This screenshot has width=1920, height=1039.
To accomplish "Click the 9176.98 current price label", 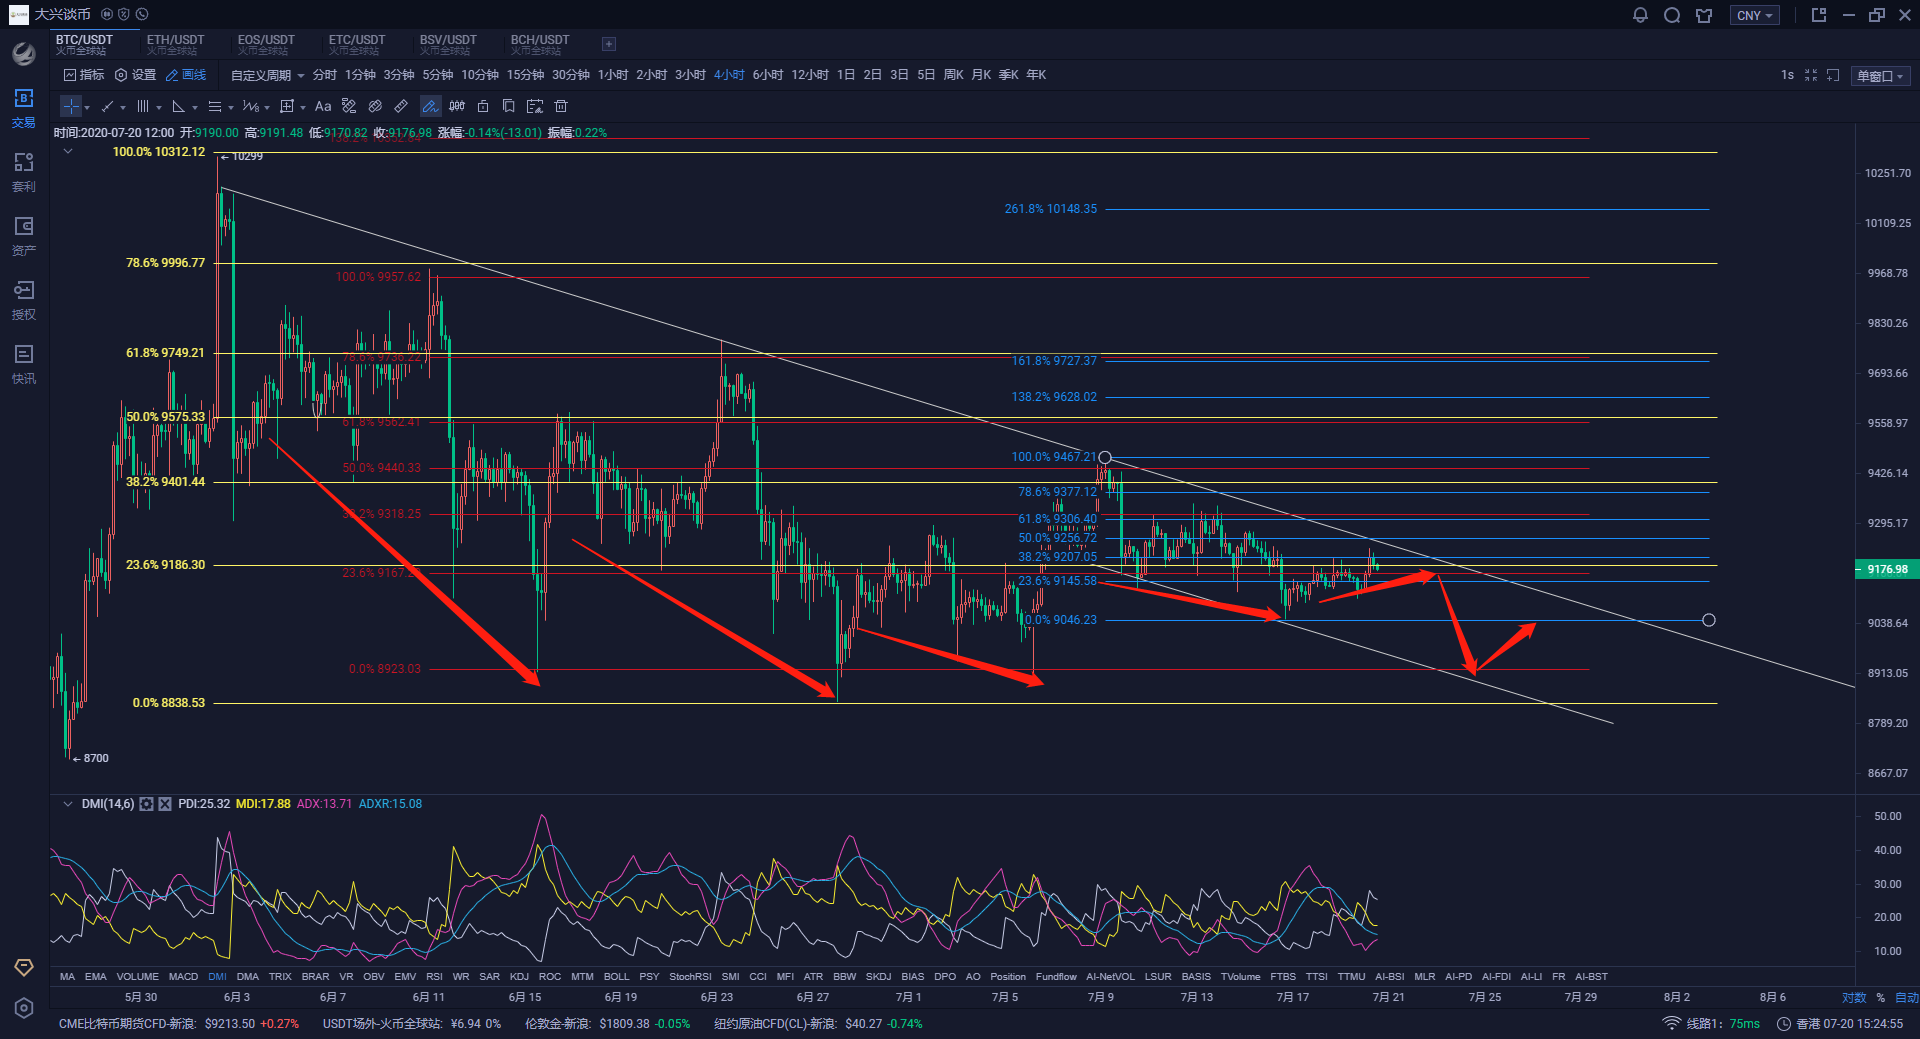I will point(1886,569).
